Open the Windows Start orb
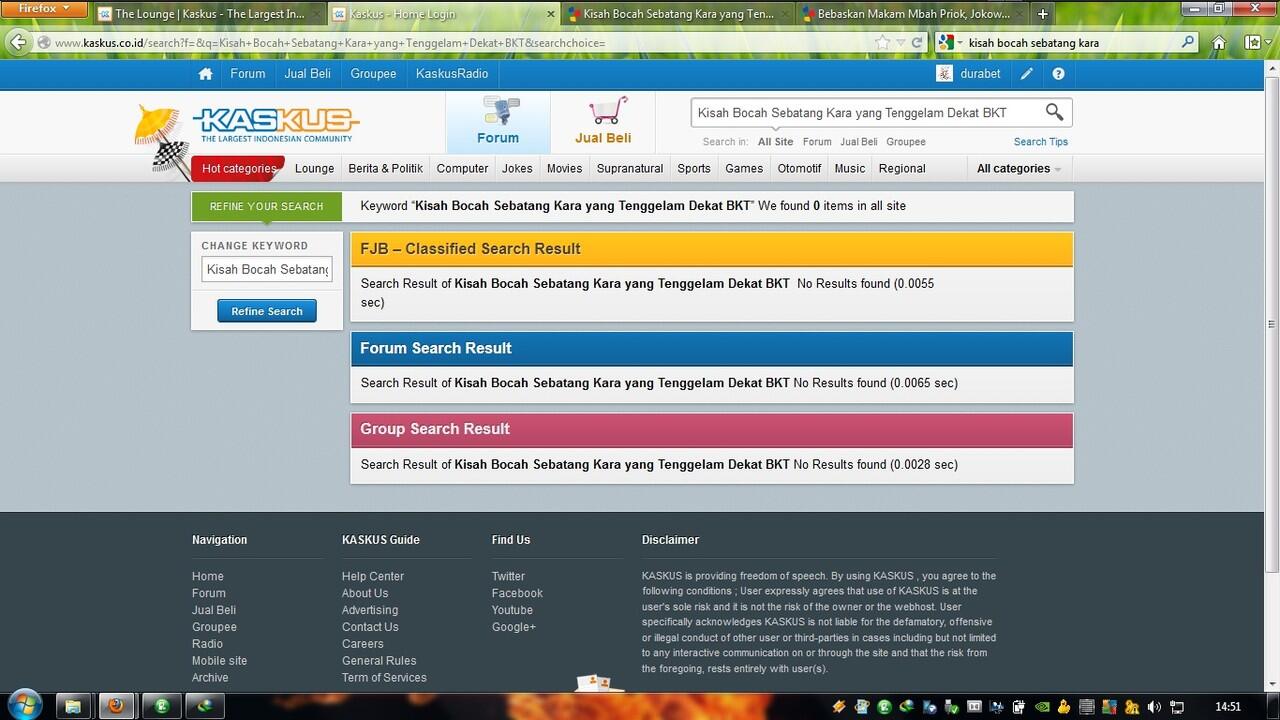1280x720 pixels. coord(23,705)
